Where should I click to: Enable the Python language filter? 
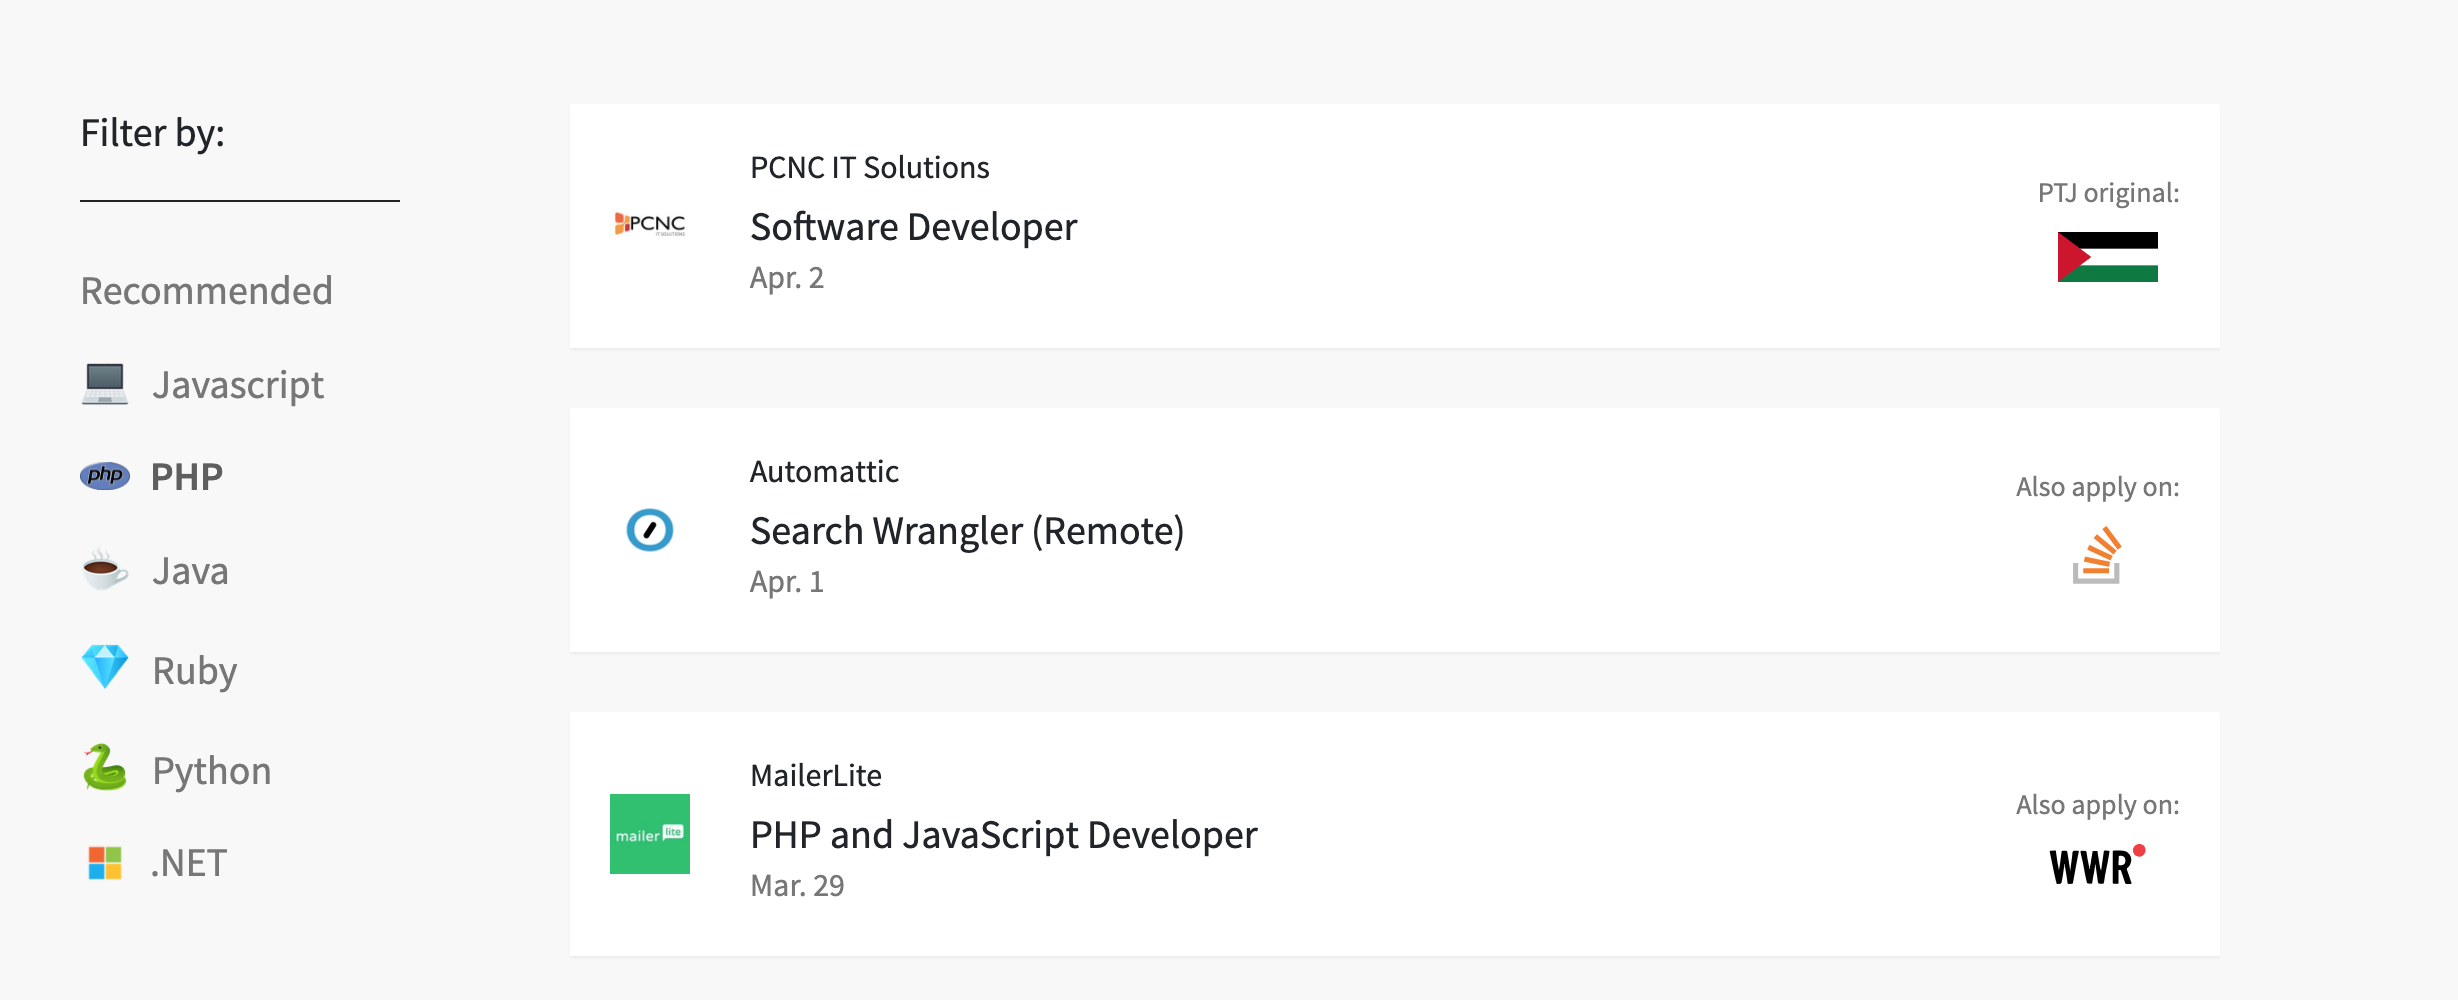coord(211,769)
